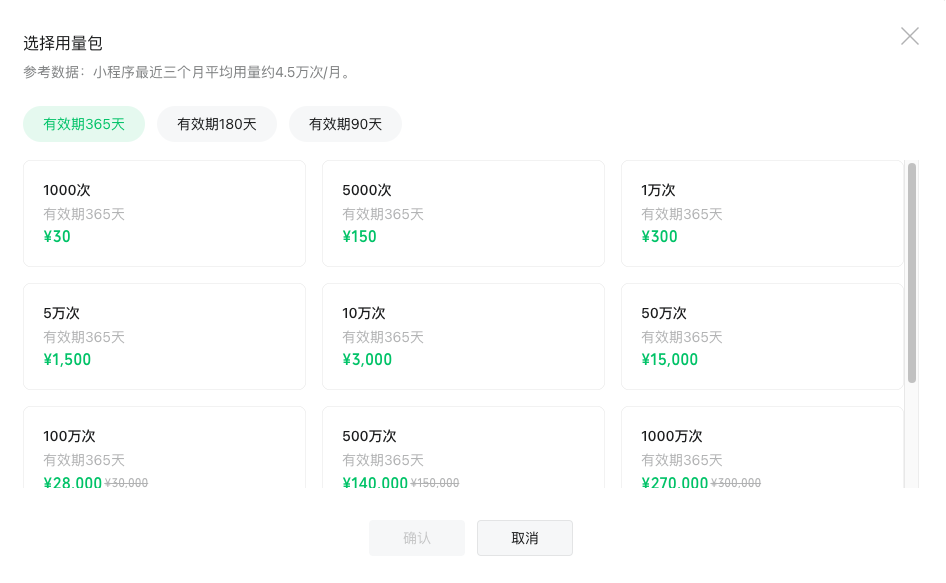This screenshot has width=946, height=583.
Task: Select the 5000次 package priced ¥150
Action: (x=463, y=212)
